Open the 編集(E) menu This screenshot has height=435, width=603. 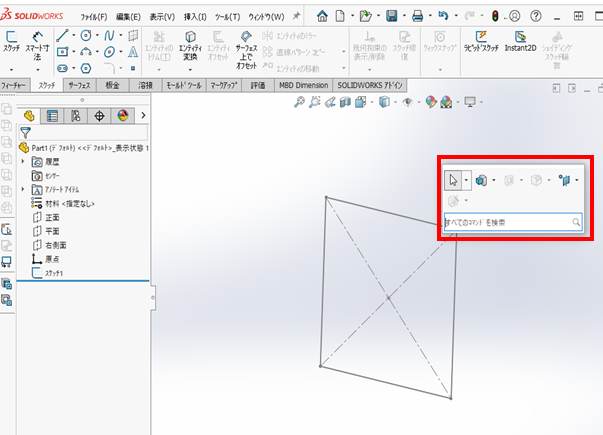point(128,17)
